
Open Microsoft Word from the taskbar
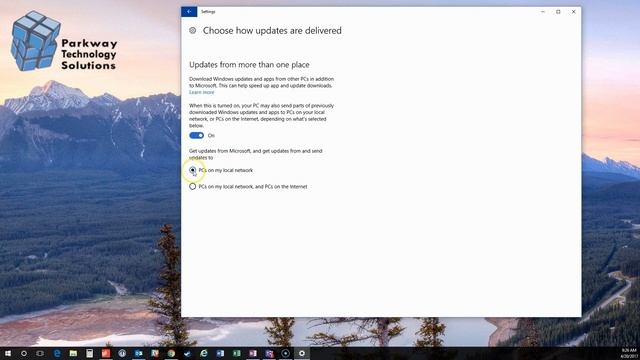click(x=220, y=353)
